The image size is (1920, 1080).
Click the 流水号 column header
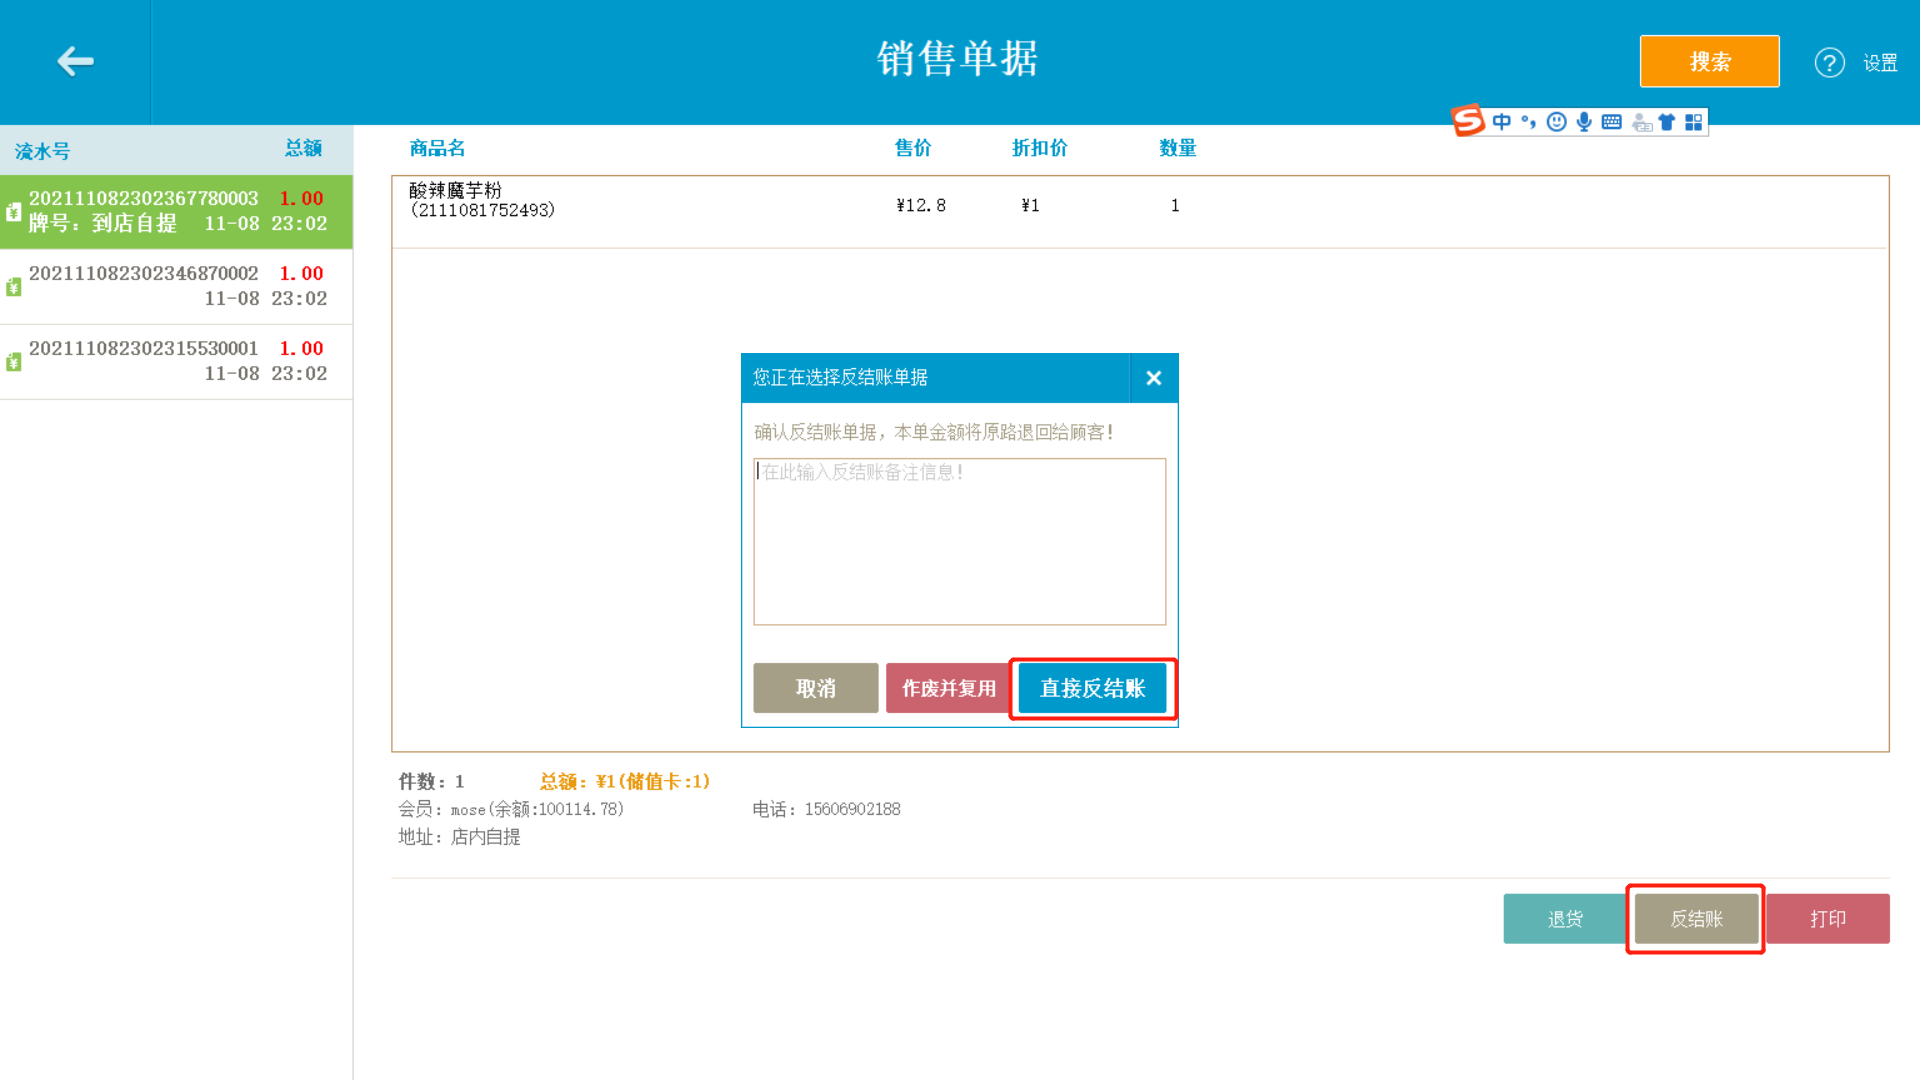tap(42, 151)
